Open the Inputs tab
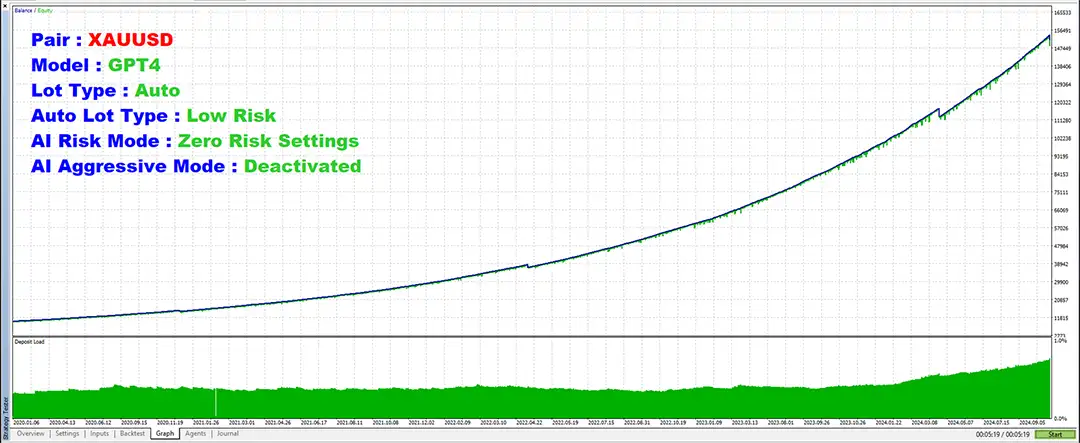This screenshot has width=1080, height=443. 100,434
